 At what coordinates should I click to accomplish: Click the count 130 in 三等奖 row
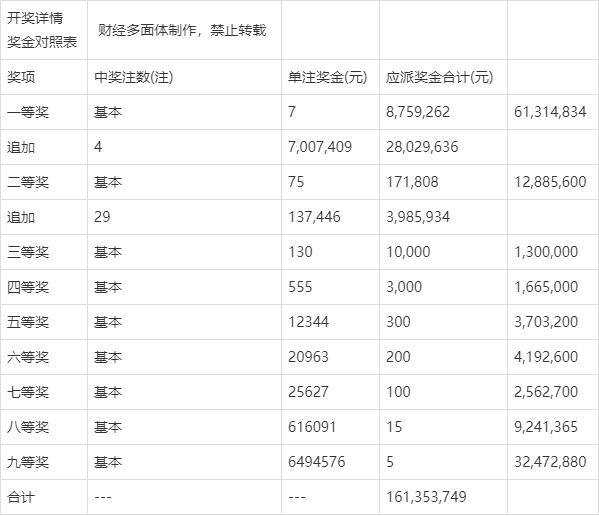click(x=300, y=252)
